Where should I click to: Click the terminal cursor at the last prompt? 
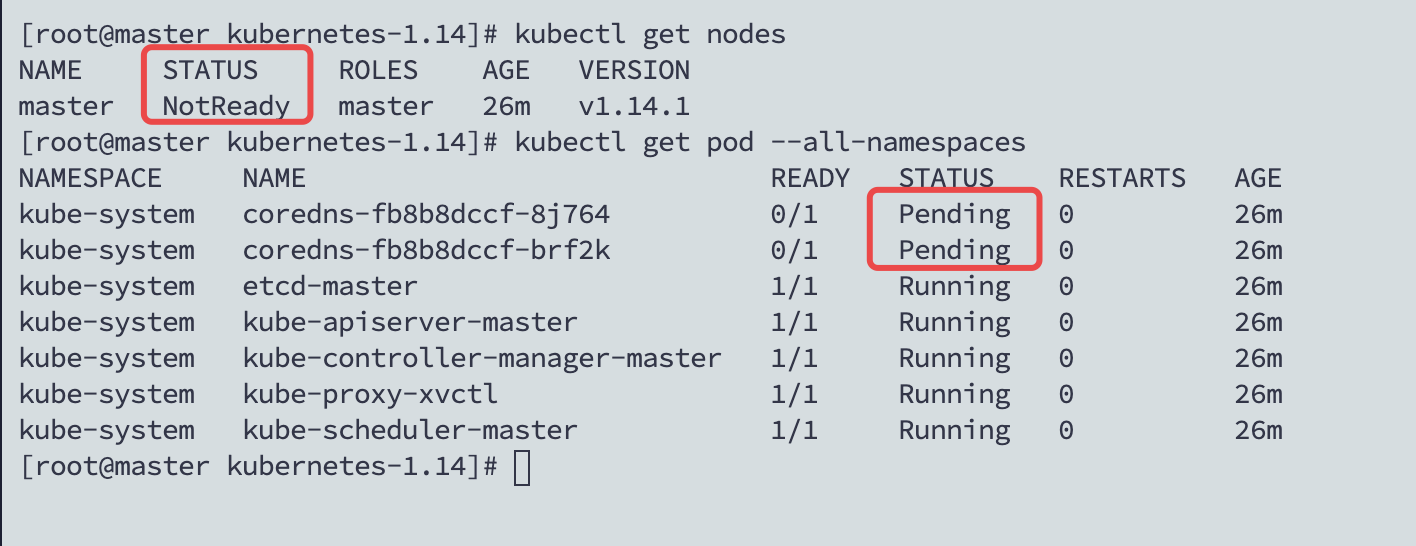pos(522,468)
